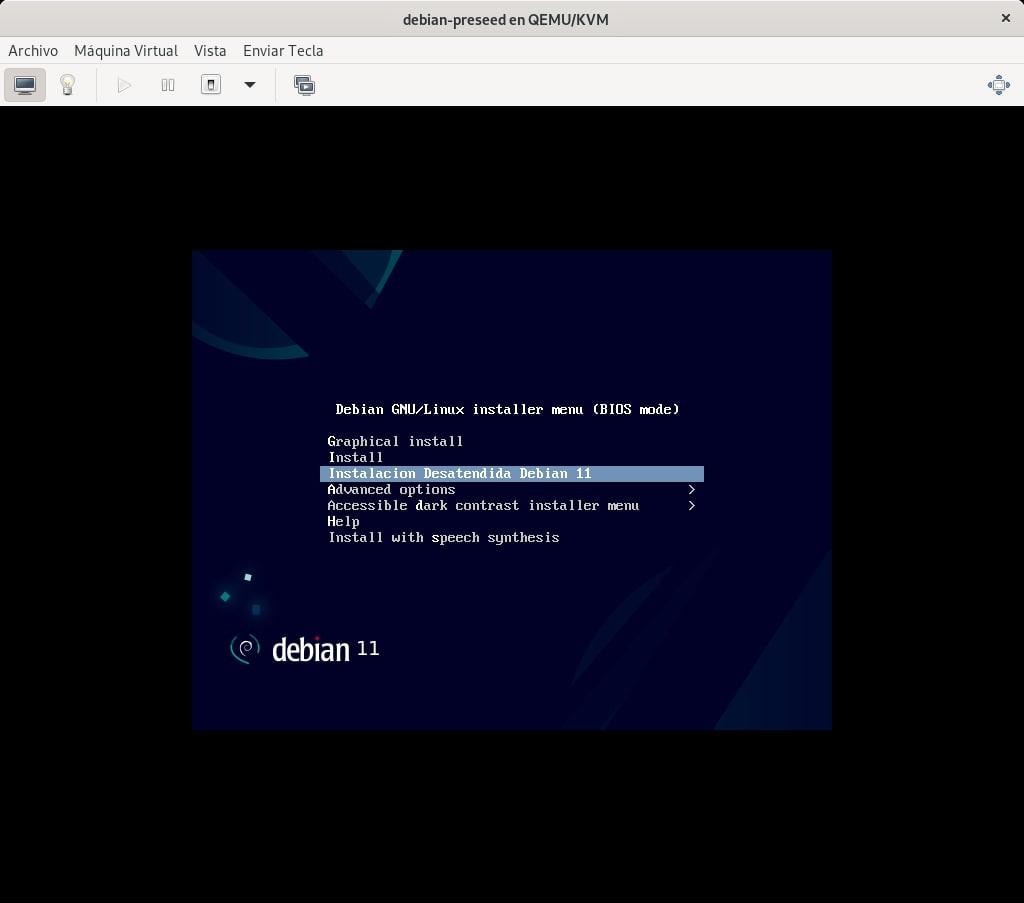Open virtual hardware details lightbulb icon
This screenshot has width=1024, height=903.
pos(67,85)
